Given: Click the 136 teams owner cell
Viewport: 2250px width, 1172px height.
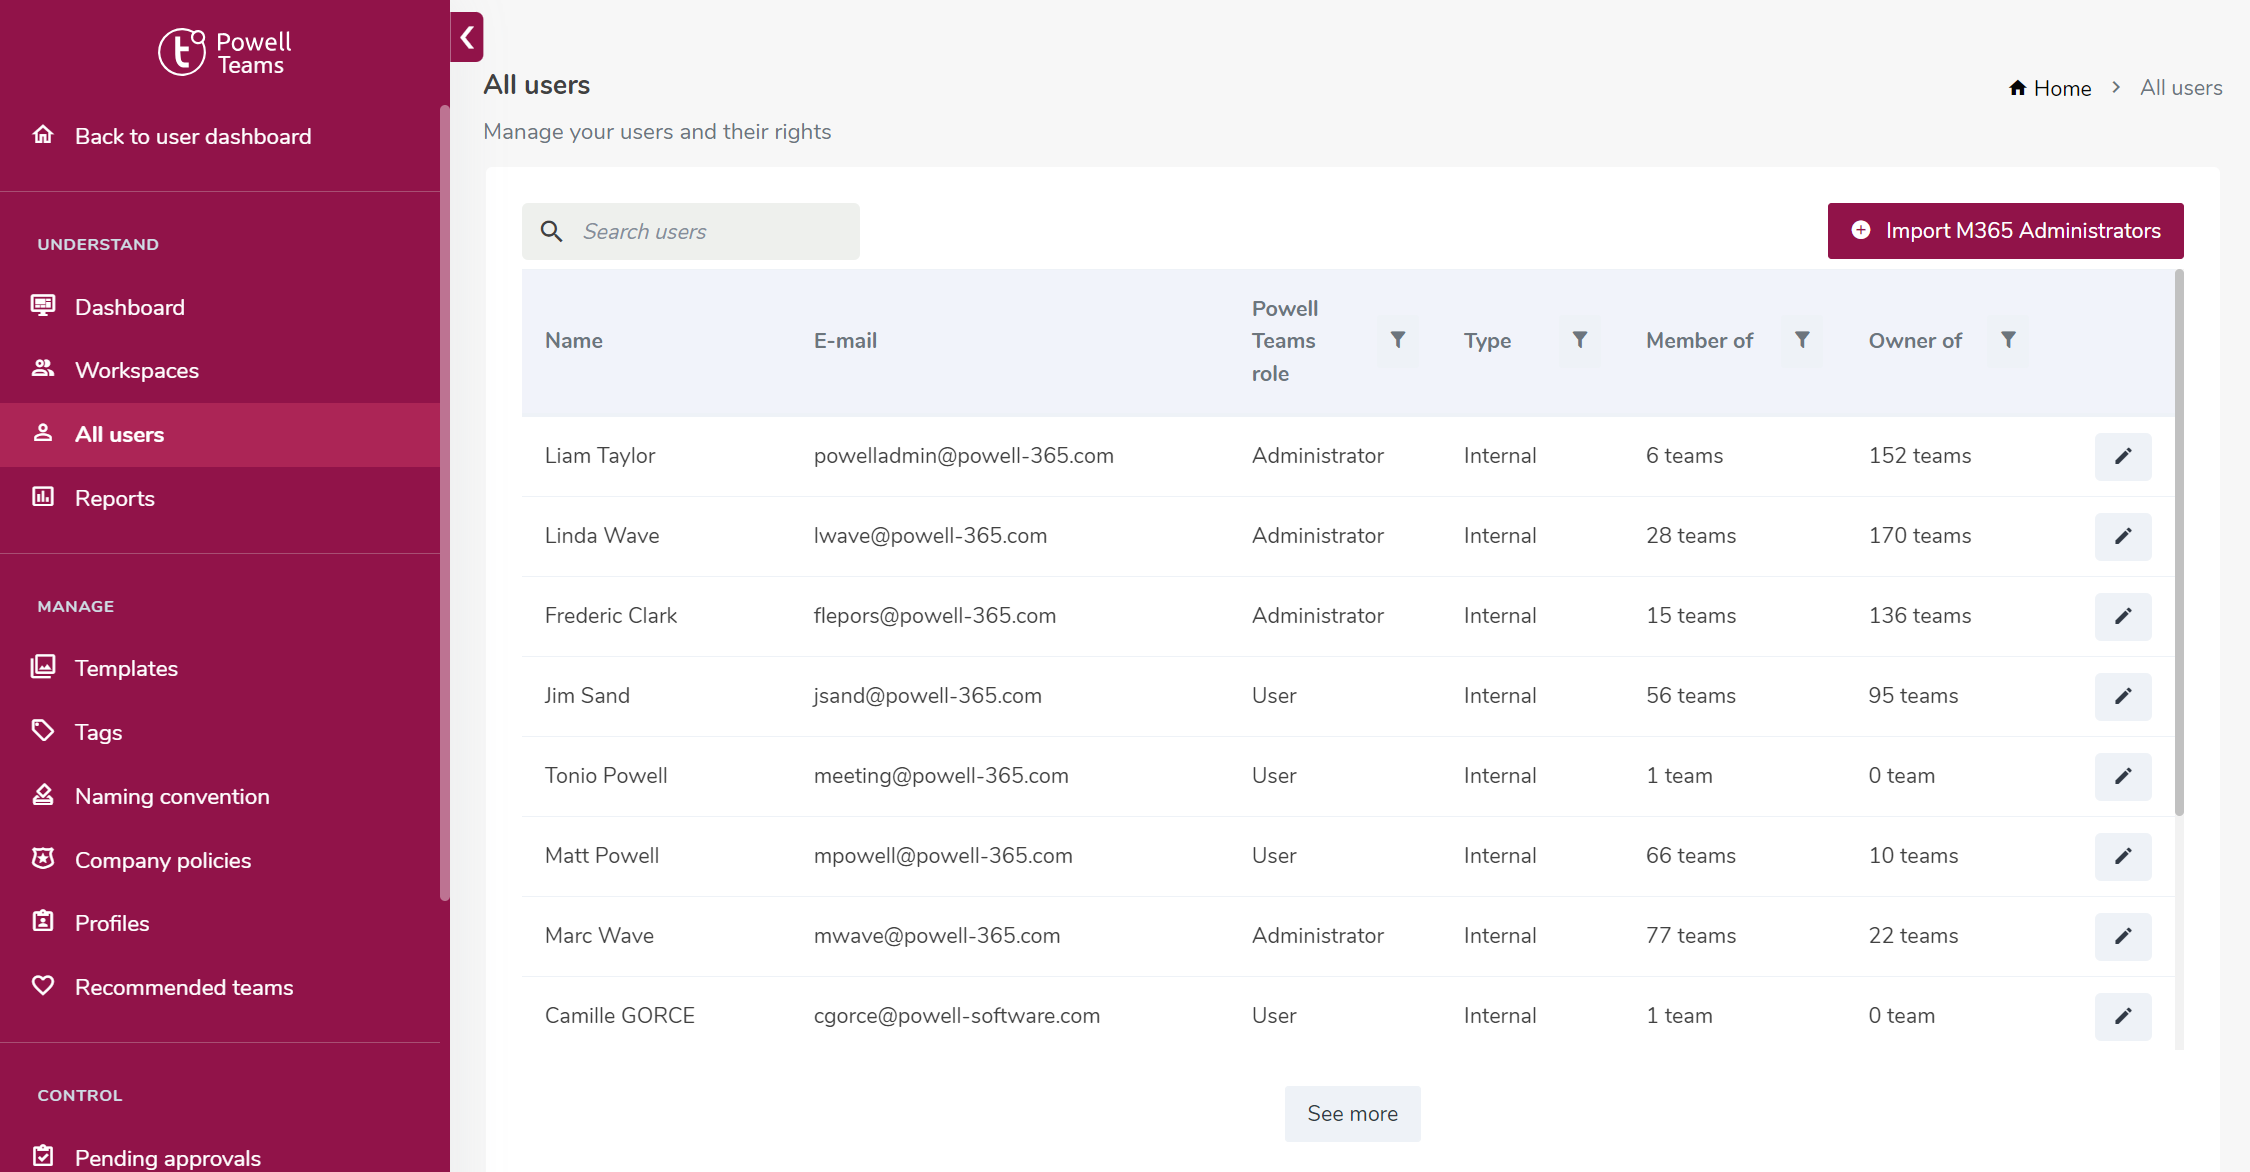Looking at the screenshot, I should pos(1919,616).
